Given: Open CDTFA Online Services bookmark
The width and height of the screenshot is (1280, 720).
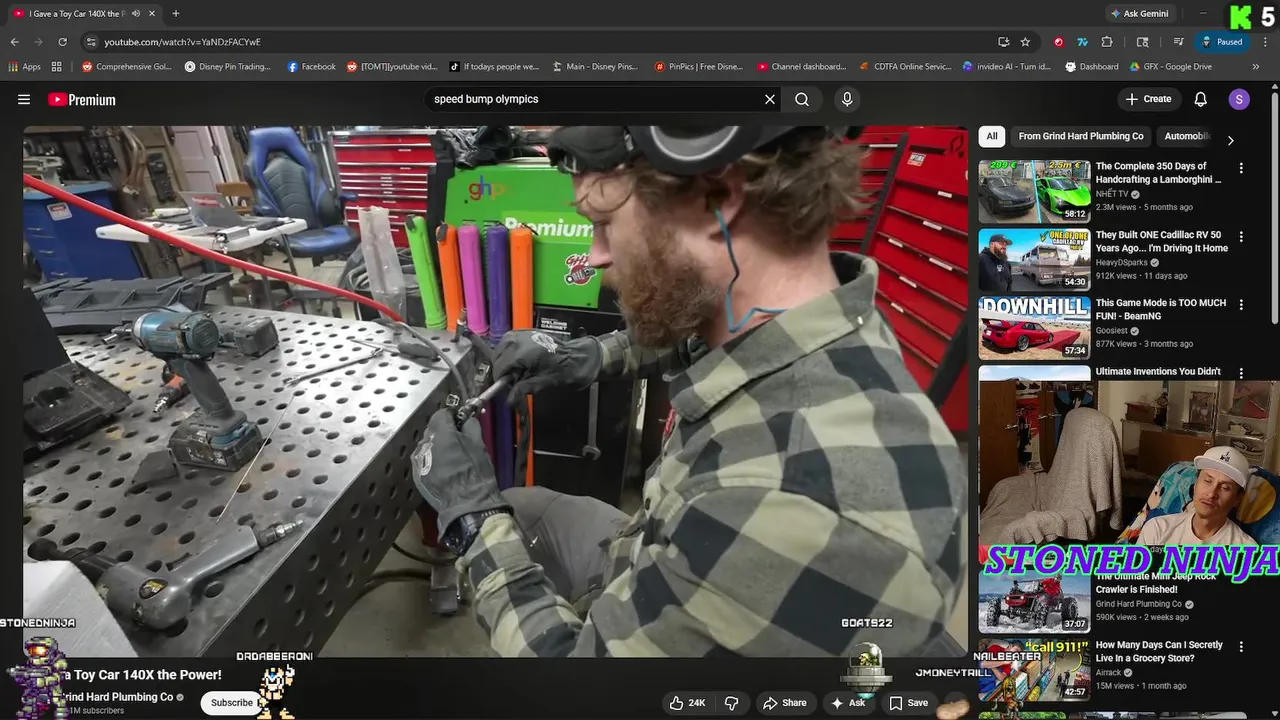Looking at the screenshot, I should tap(905, 67).
